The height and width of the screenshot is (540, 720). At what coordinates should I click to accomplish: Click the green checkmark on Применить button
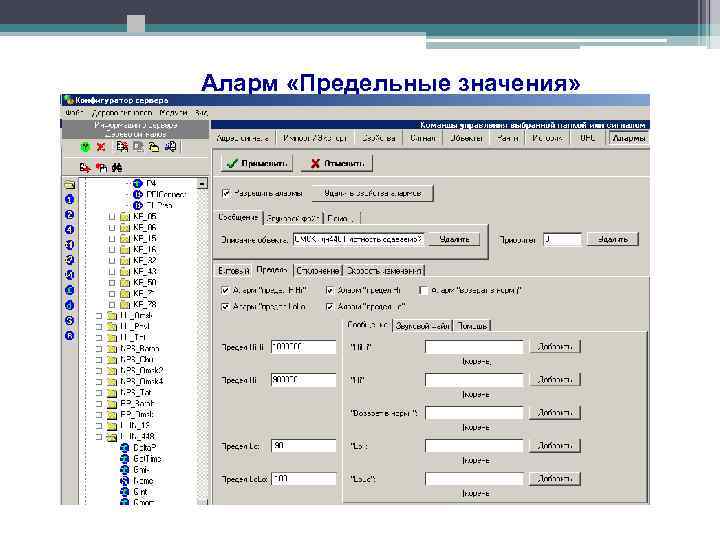coord(232,163)
